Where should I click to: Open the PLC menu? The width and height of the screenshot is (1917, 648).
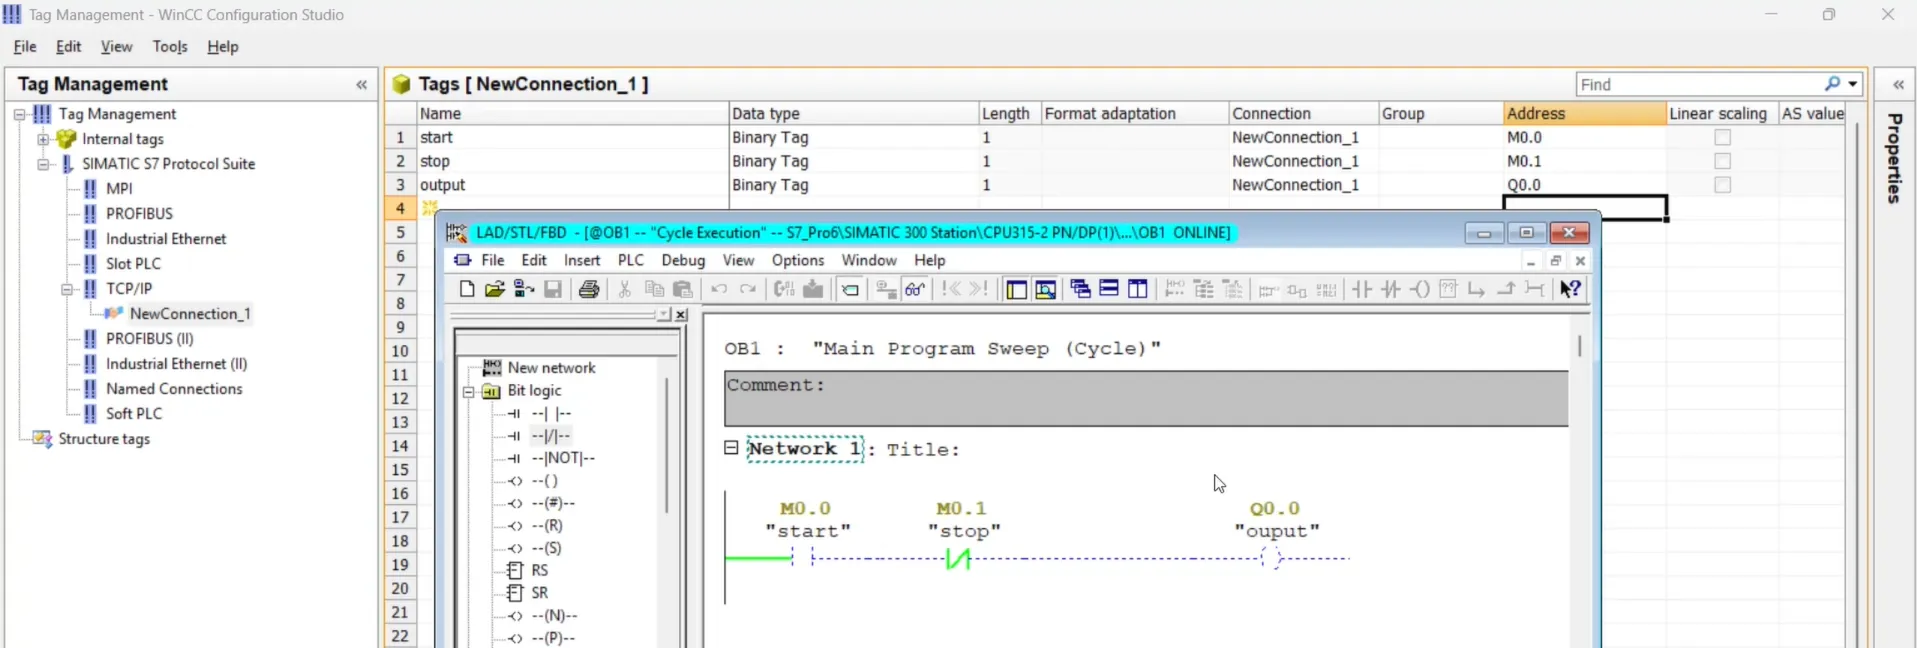631,260
